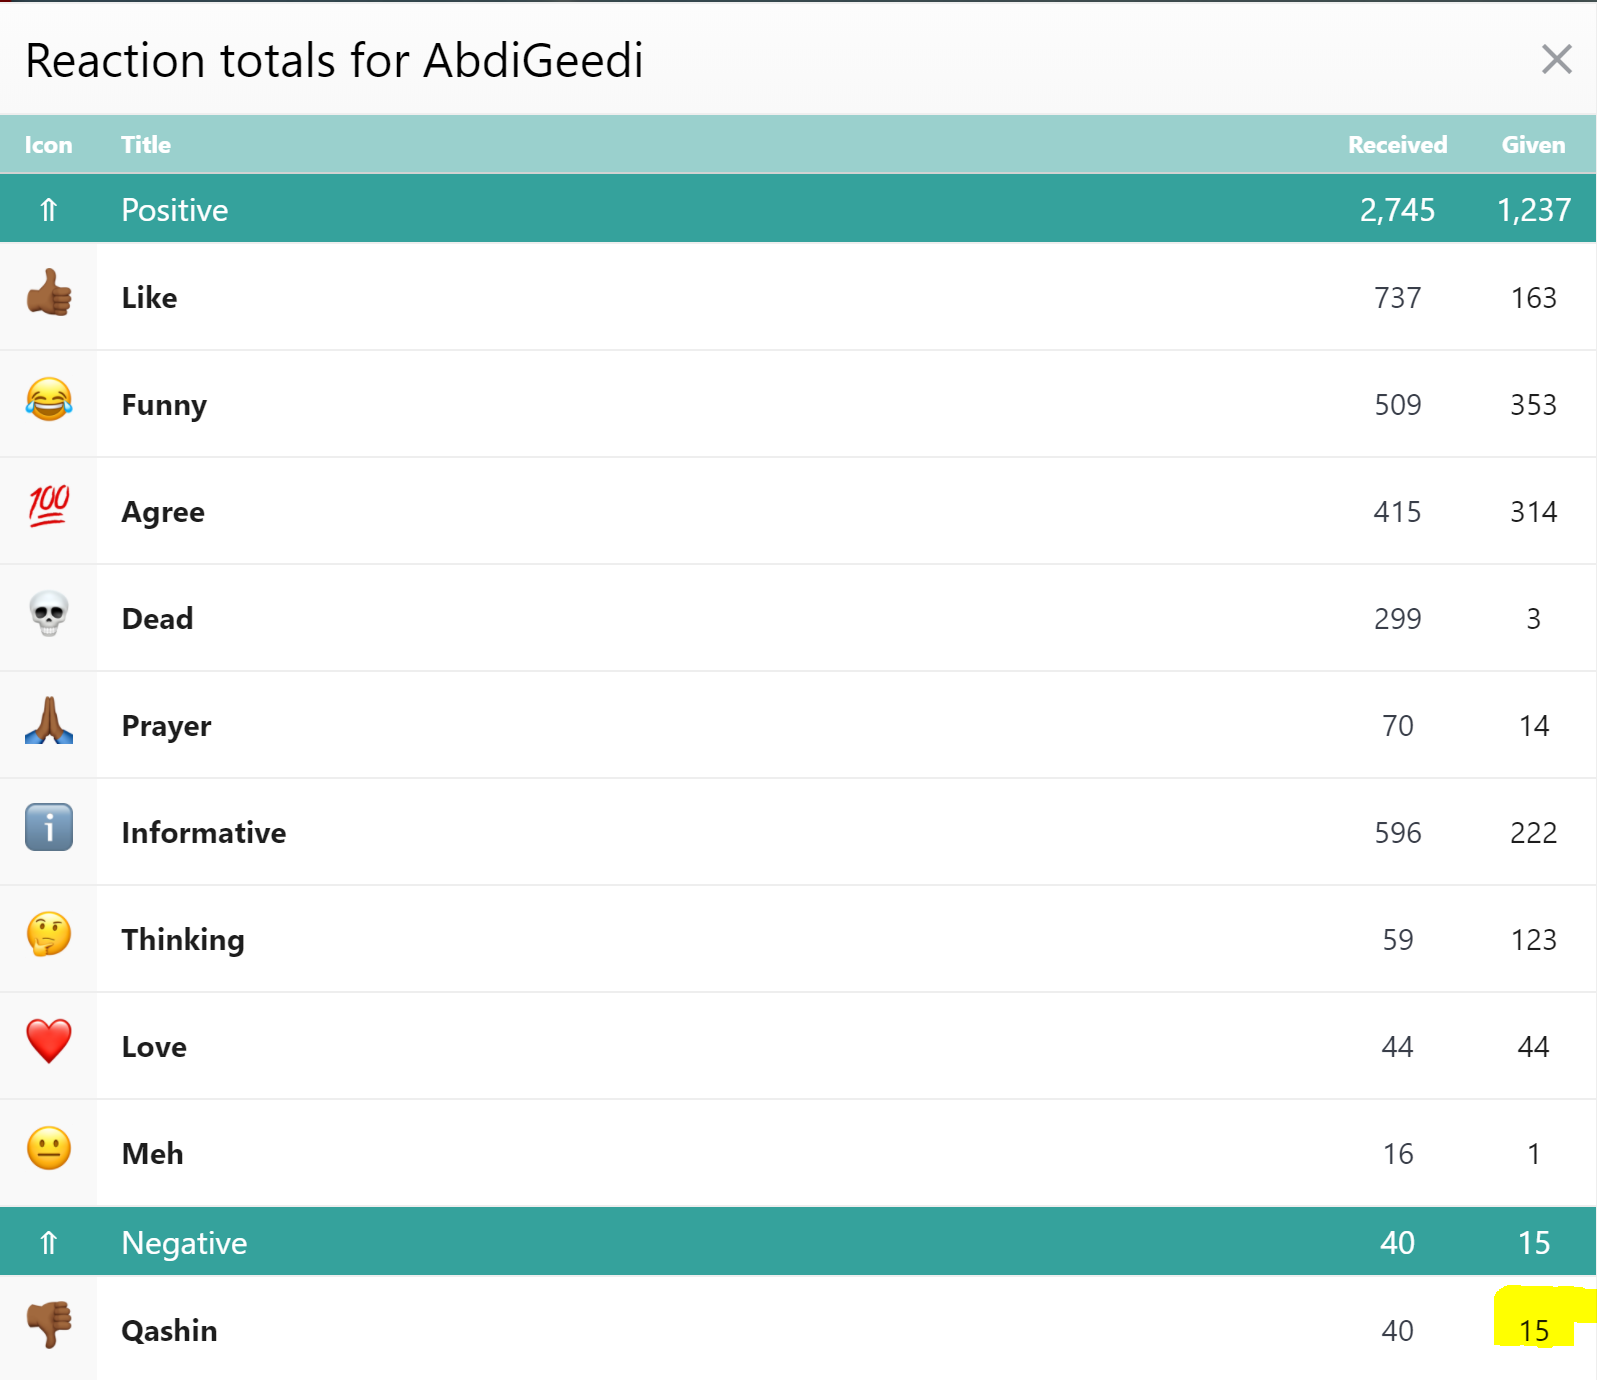Click the neutral face Meh icon

(x=49, y=1149)
